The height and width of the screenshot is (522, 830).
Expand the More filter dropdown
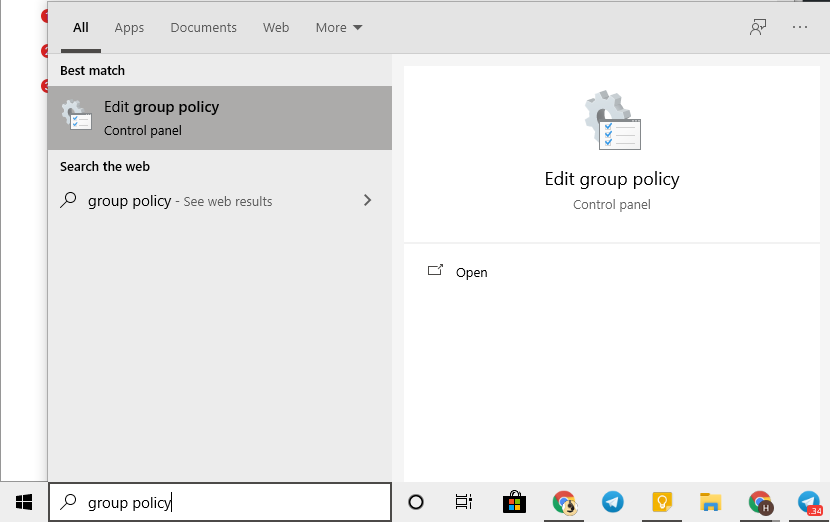point(339,28)
